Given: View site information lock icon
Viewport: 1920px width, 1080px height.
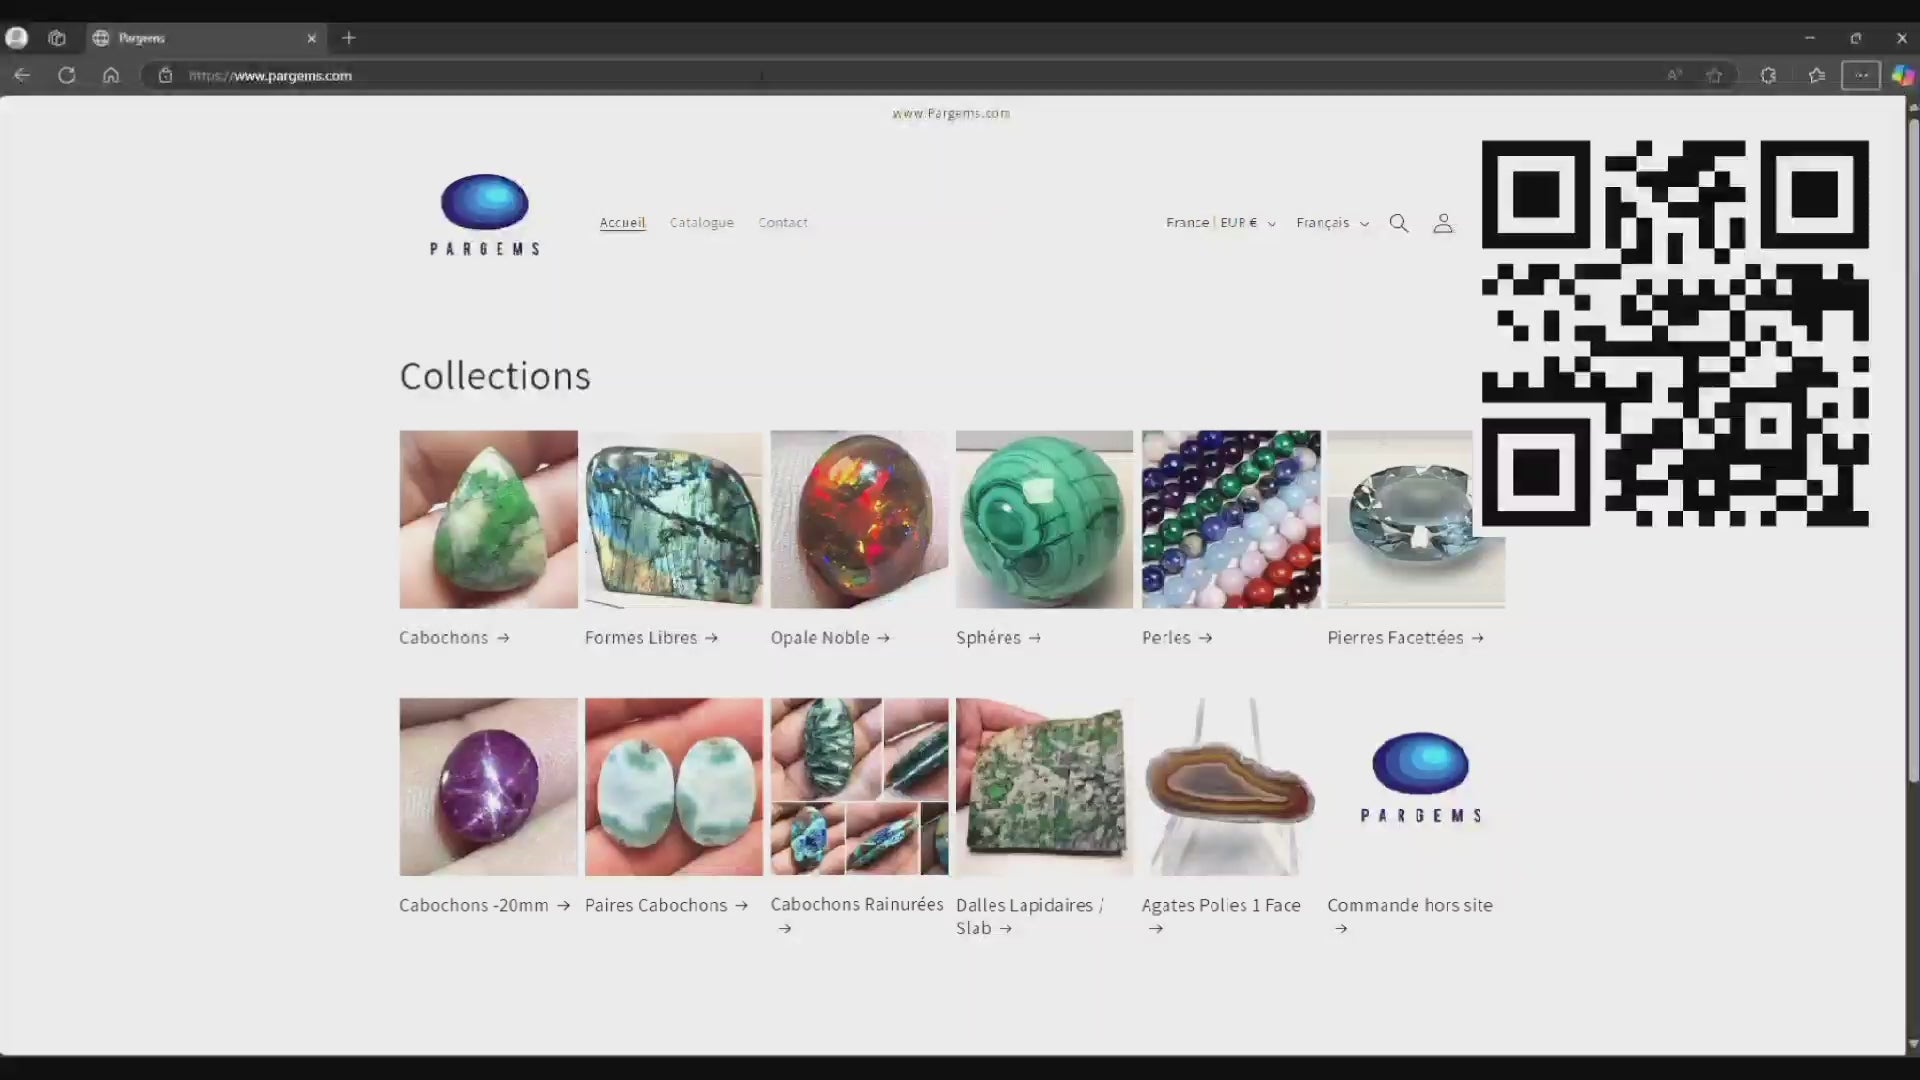Looking at the screenshot, I should coord(165,75).
